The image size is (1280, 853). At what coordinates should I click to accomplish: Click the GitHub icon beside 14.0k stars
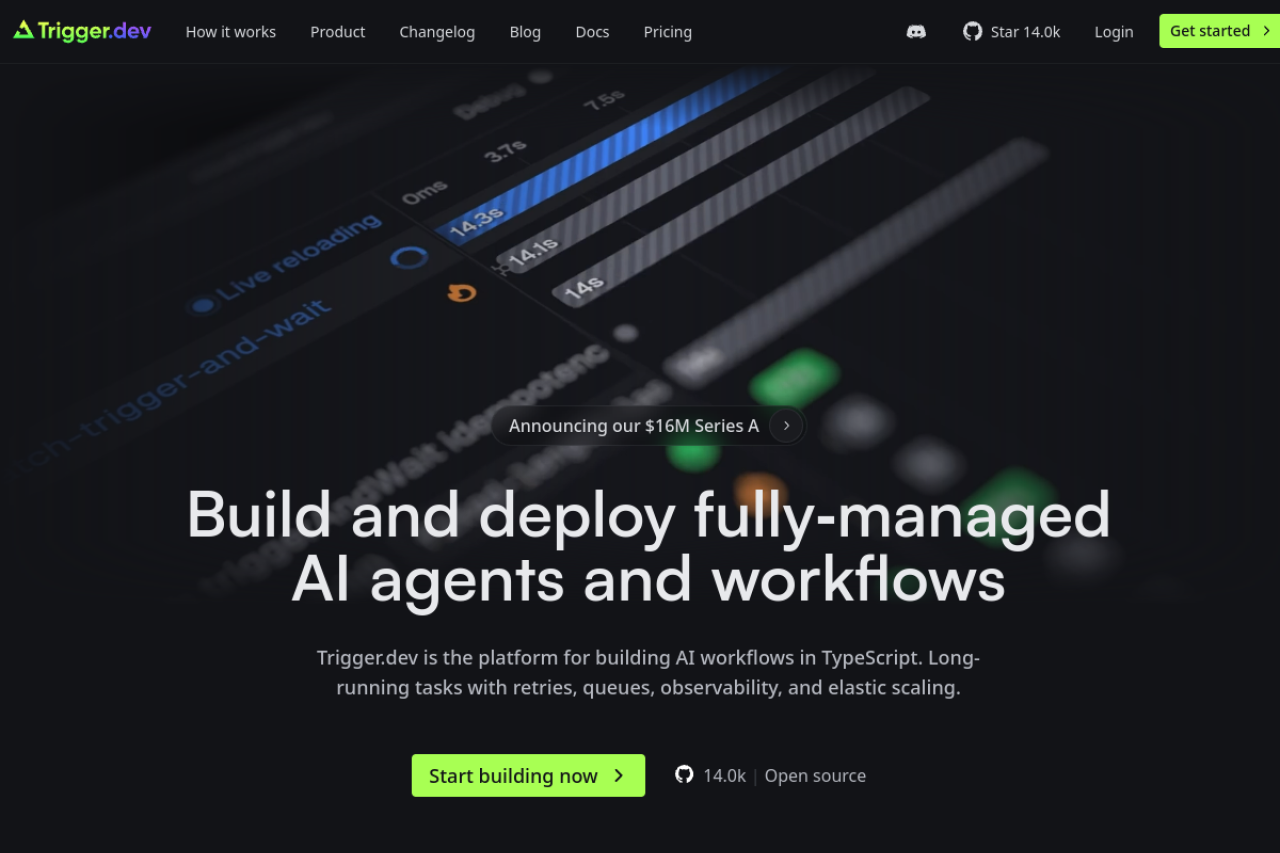click(x=683, y=775)
